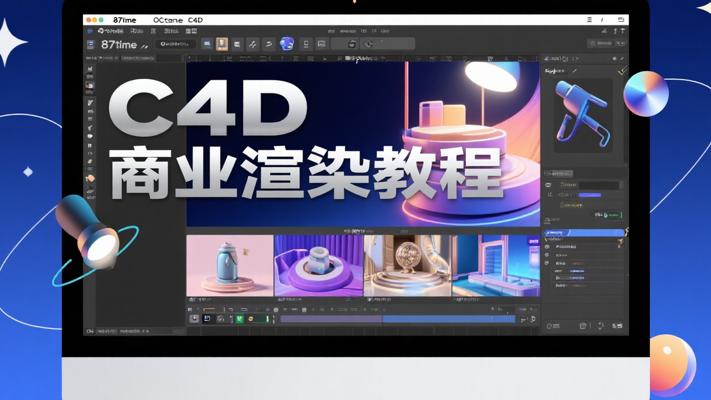The height and width of the screenshot is (400, 711).
Task: Select the blue highlighted row in right panel
Action: pos(584,233)
